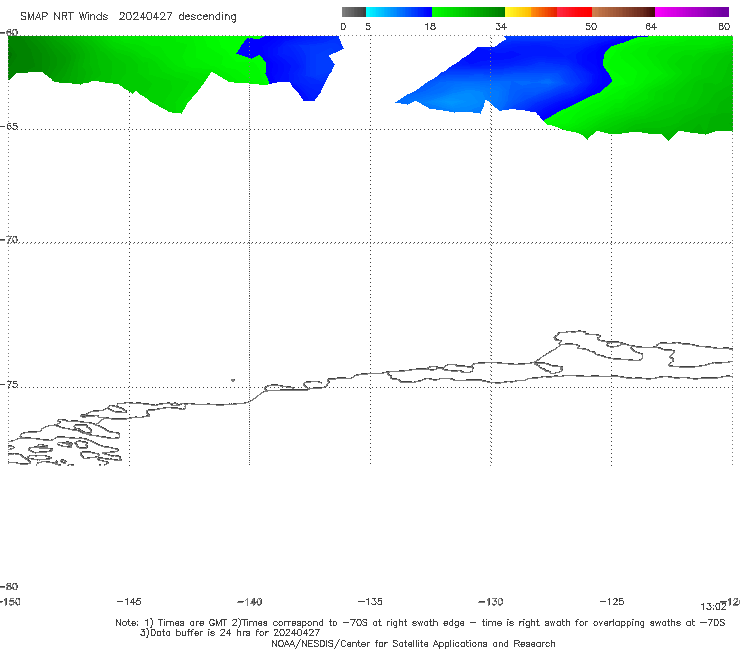Click the color scale label '34'
Image resolution: width=740 pixels, height=650 pixels.
click(x=501, y=26)
